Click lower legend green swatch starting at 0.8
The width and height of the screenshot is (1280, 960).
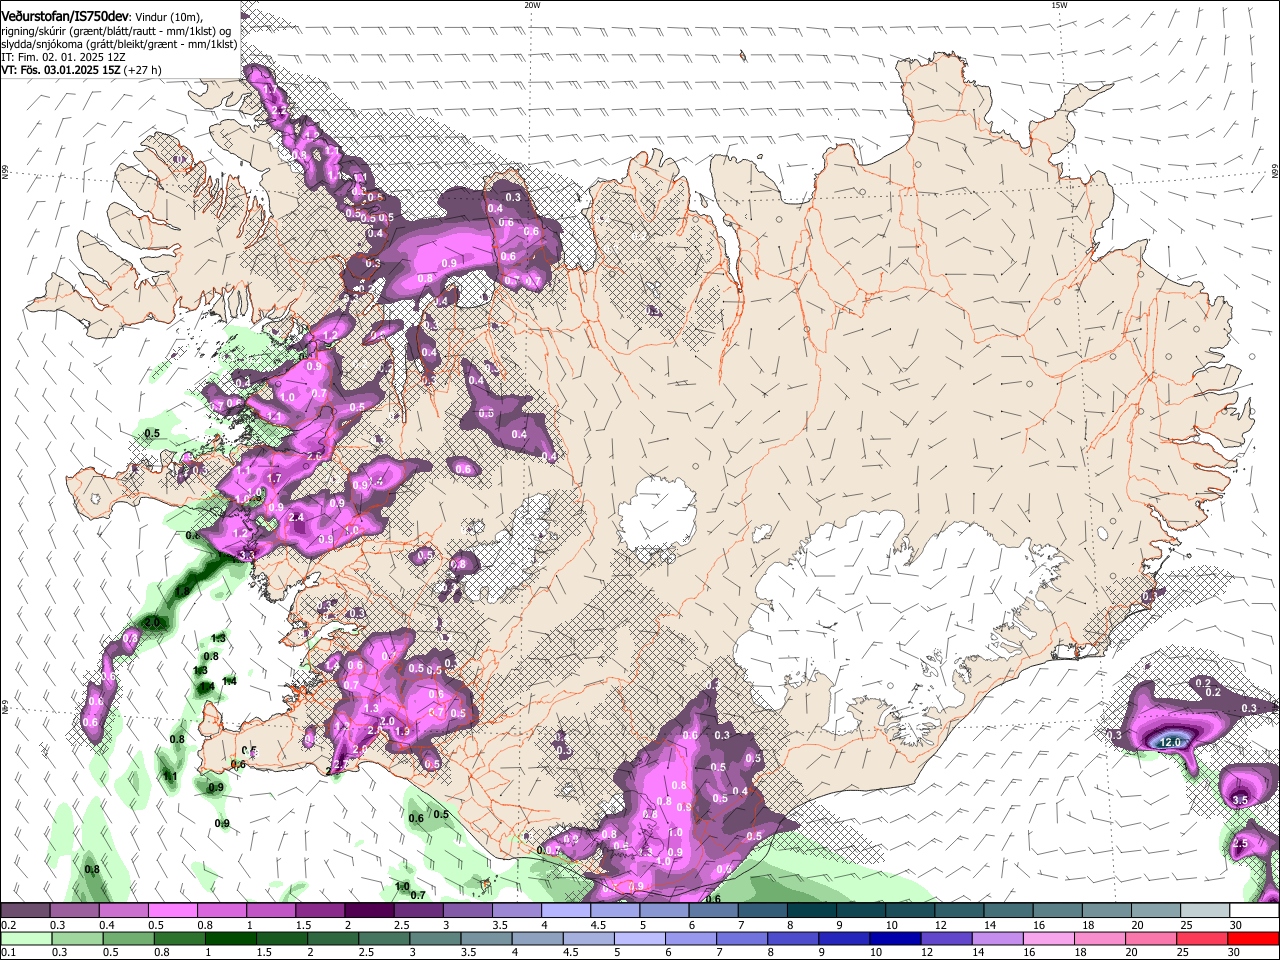[x=180, y=938]
